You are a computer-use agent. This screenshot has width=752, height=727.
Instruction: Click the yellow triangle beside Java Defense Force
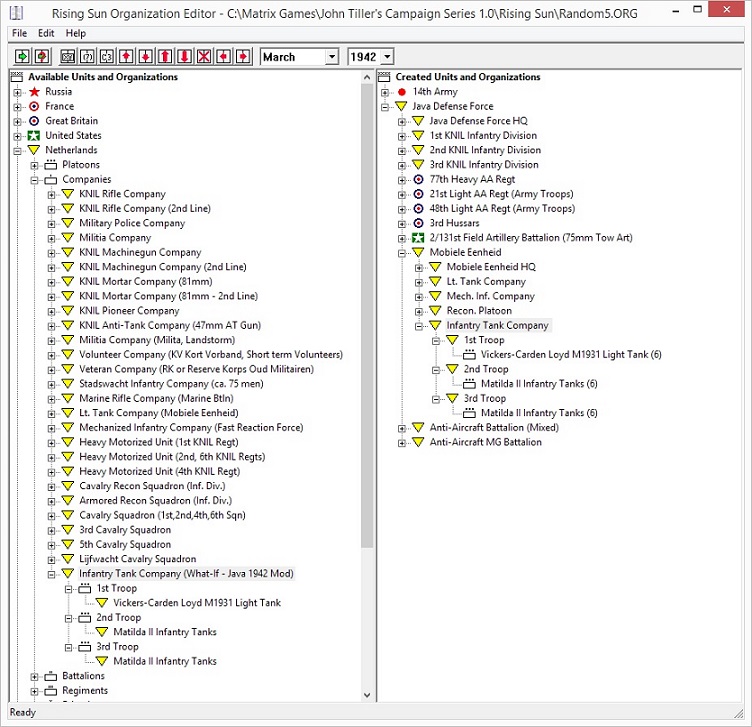[x=401, y=106]
